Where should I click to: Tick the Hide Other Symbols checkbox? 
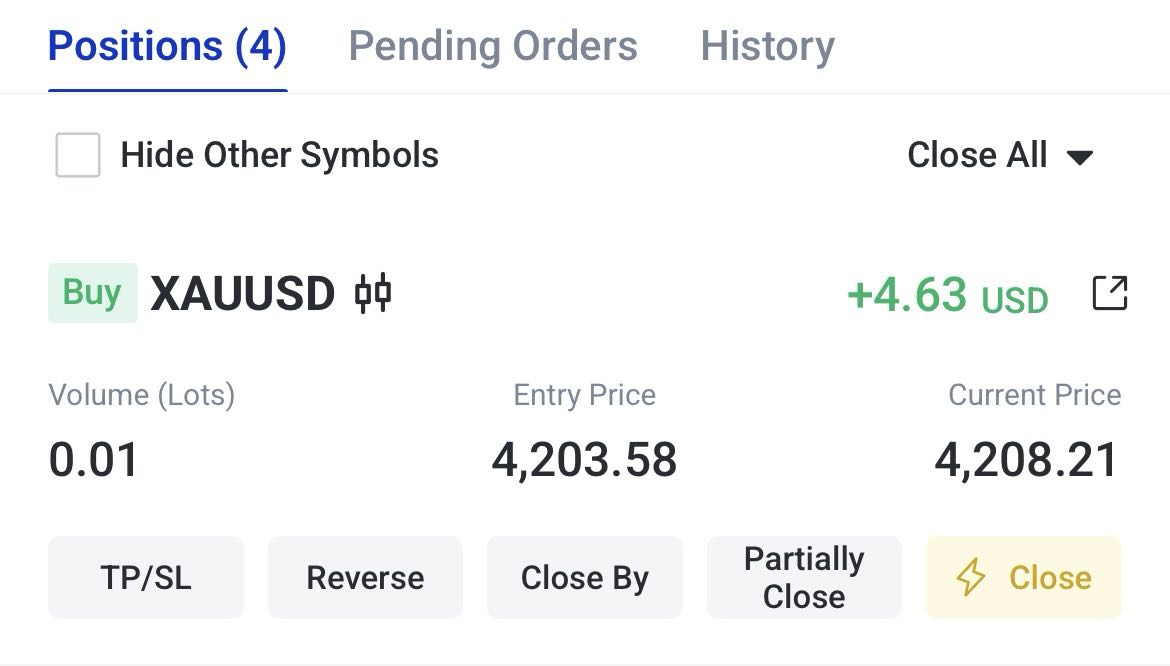coord(78,155)
